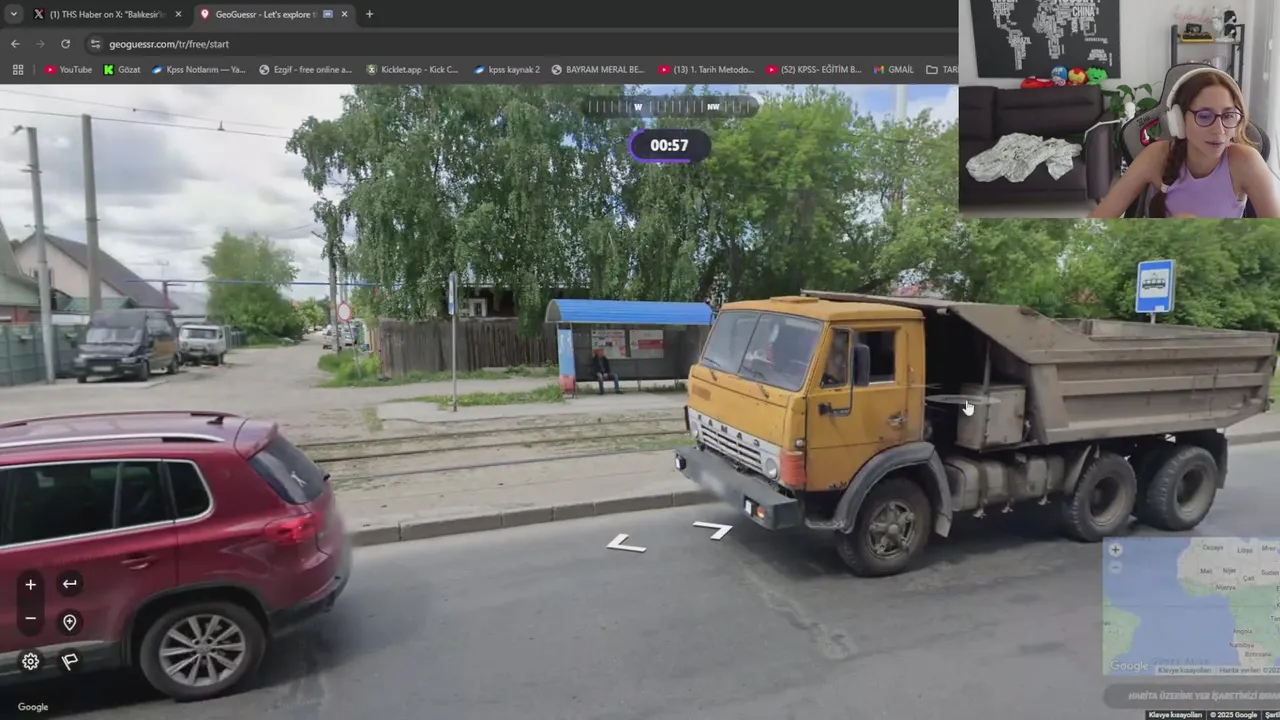Open the Ezgif bookmark
1280x720 pixels.
pyautogui.click(x=305, y=70)
